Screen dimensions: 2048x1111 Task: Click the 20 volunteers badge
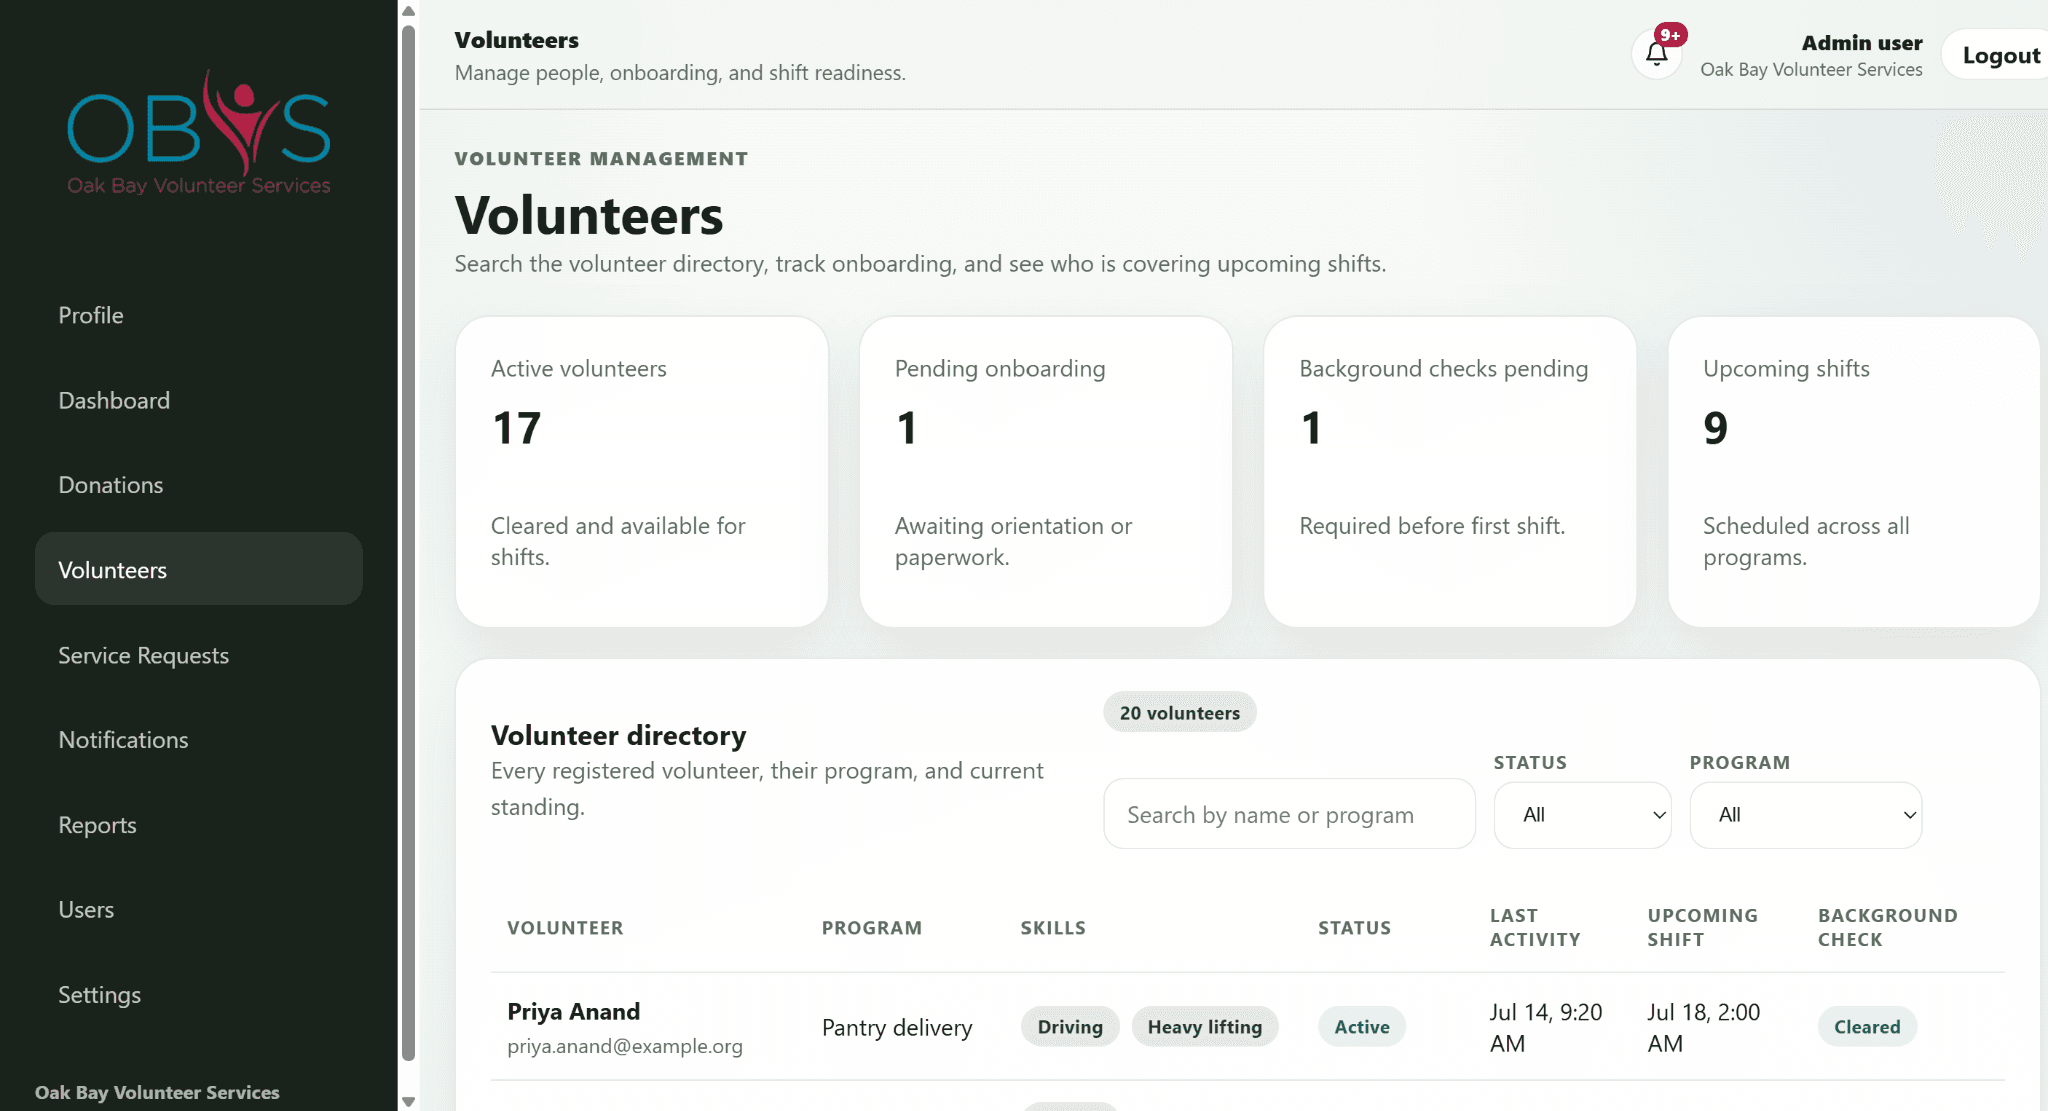1179,712
